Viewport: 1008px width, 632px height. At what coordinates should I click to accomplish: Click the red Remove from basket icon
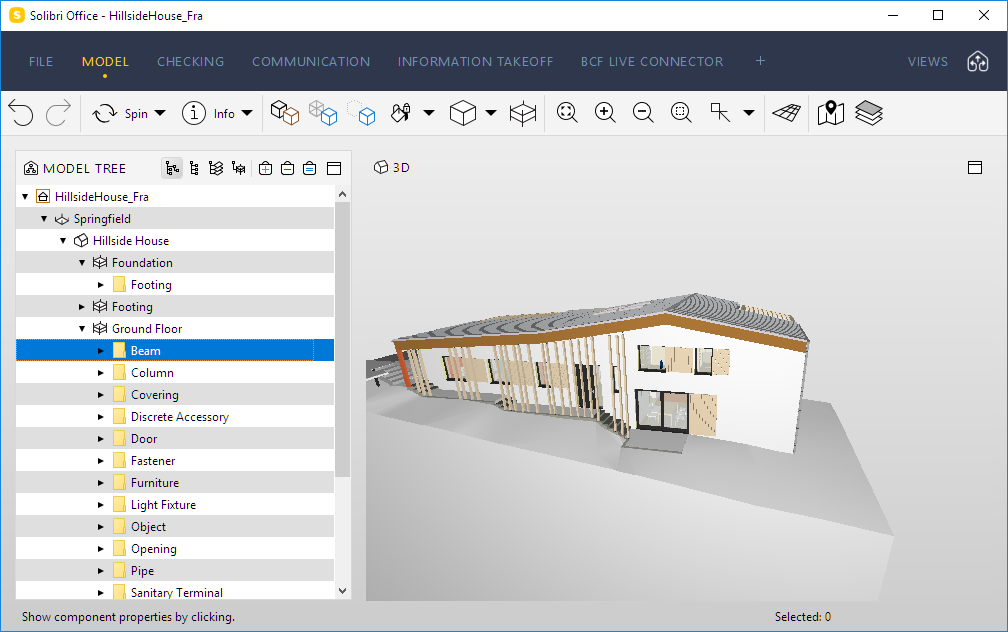(288, 168)
